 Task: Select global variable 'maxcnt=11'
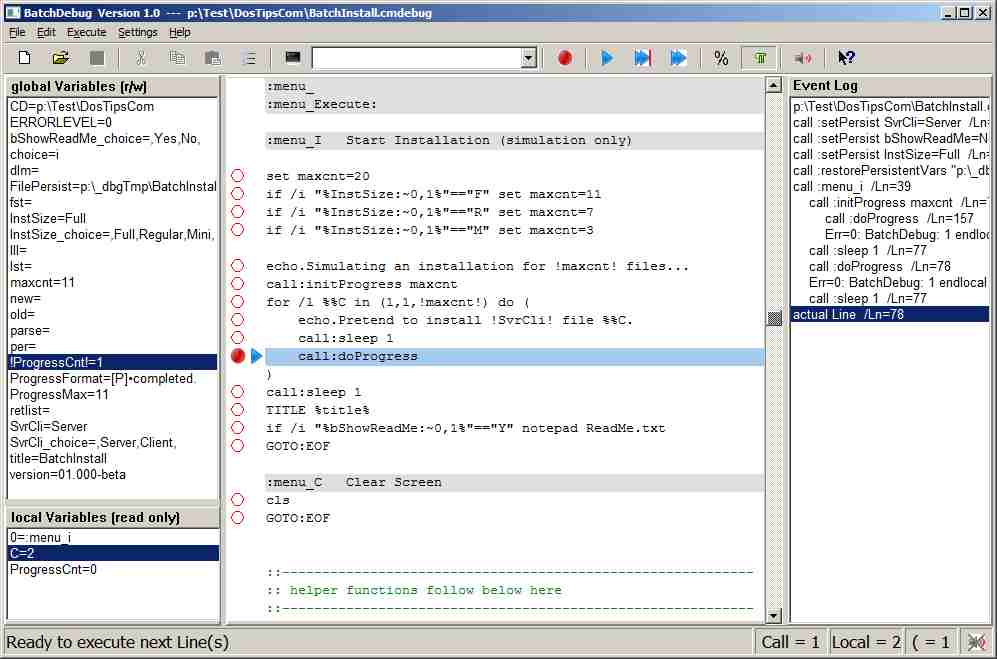coord(113,282)
